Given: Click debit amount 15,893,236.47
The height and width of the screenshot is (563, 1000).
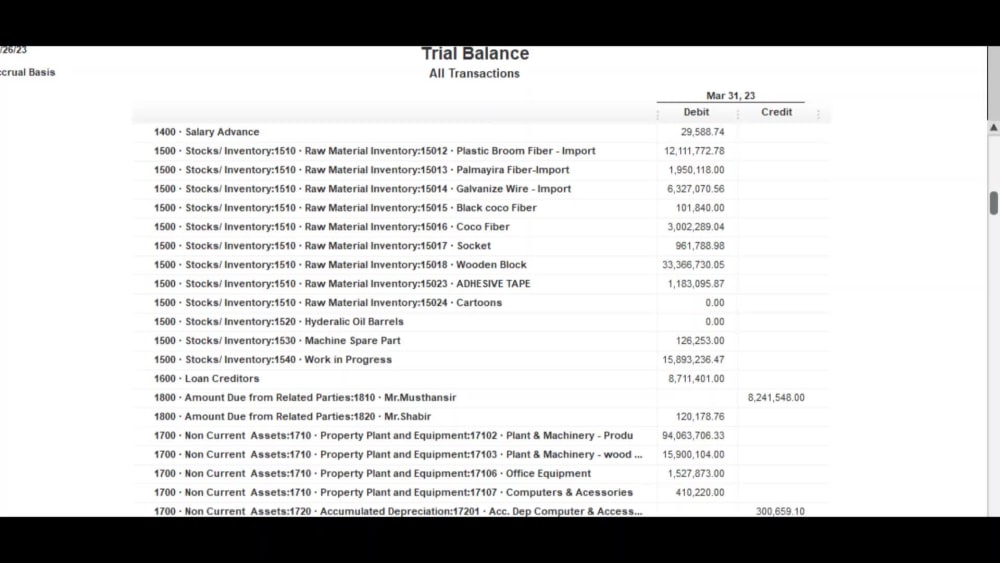Looking at the screenshot, I should point(693,360).
